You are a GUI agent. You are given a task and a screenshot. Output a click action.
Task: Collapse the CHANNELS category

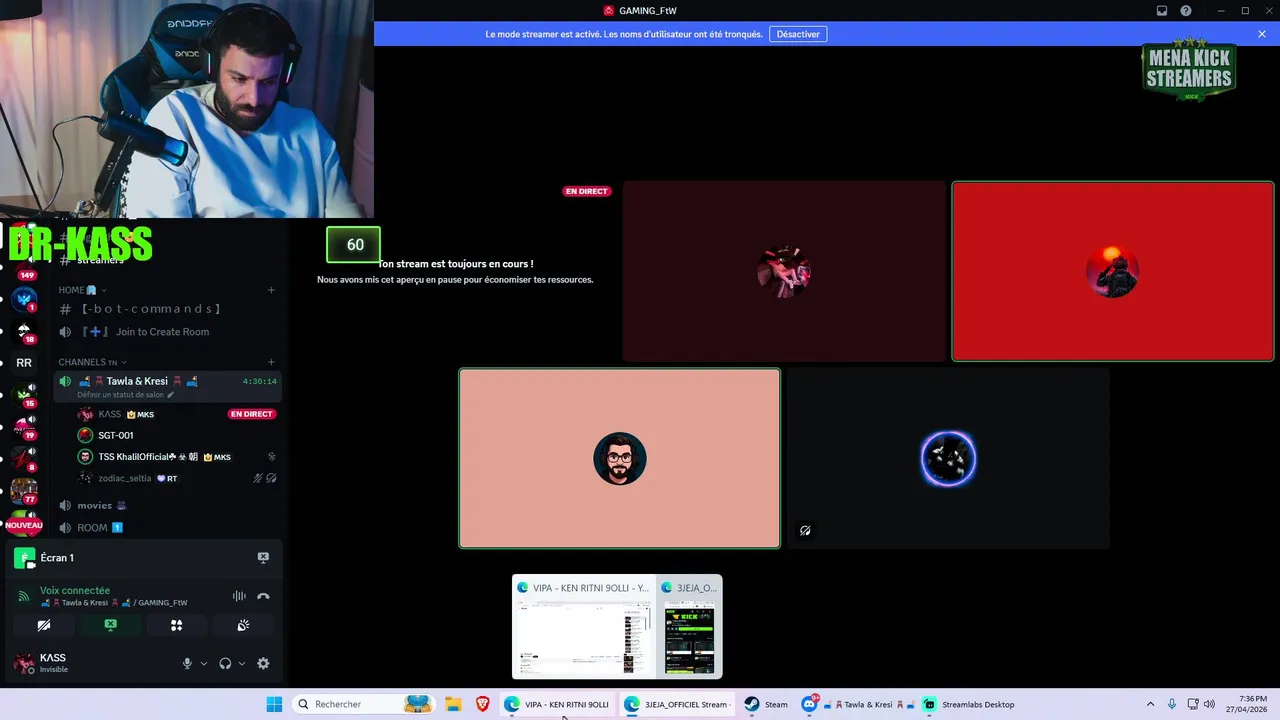(x=92, y=362)
